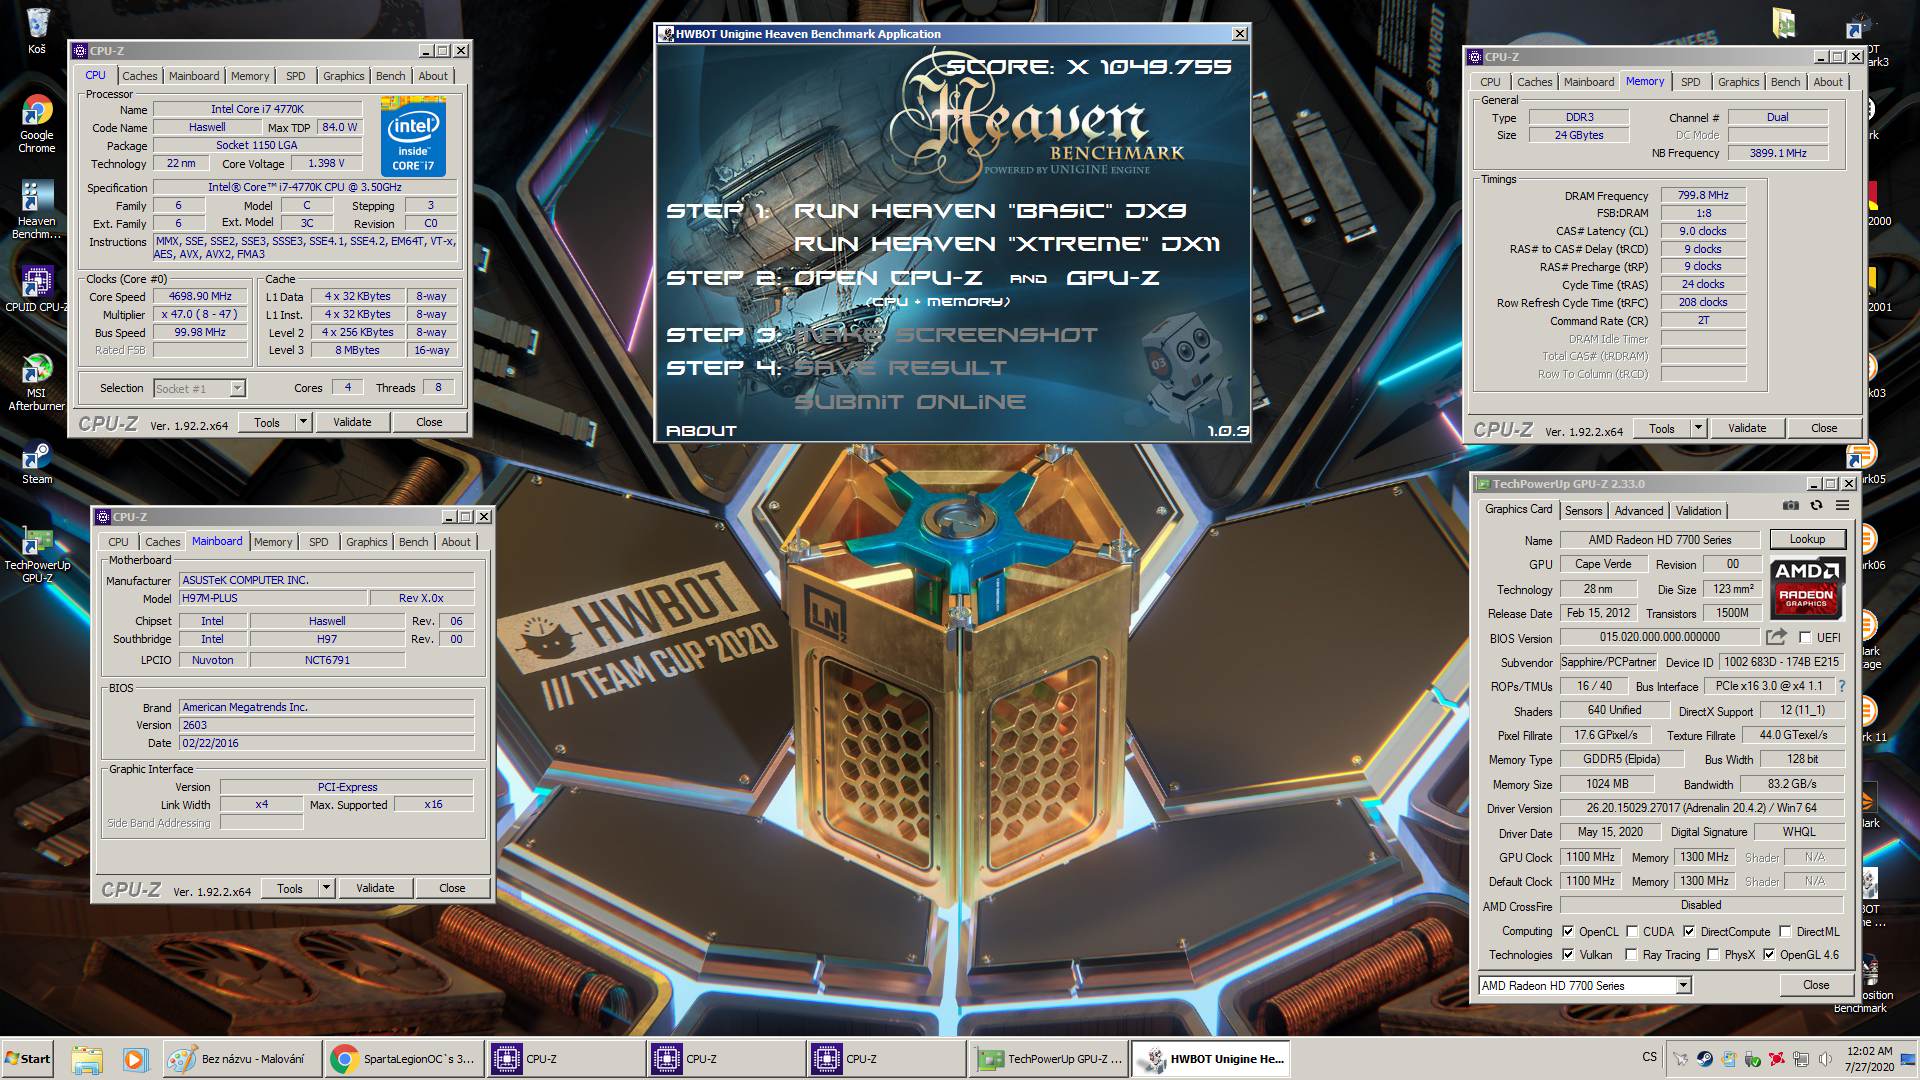
Task: Take a GPU-Z screenshot with camera icon
Action: pyautogui.click(x=1790, y=506)
